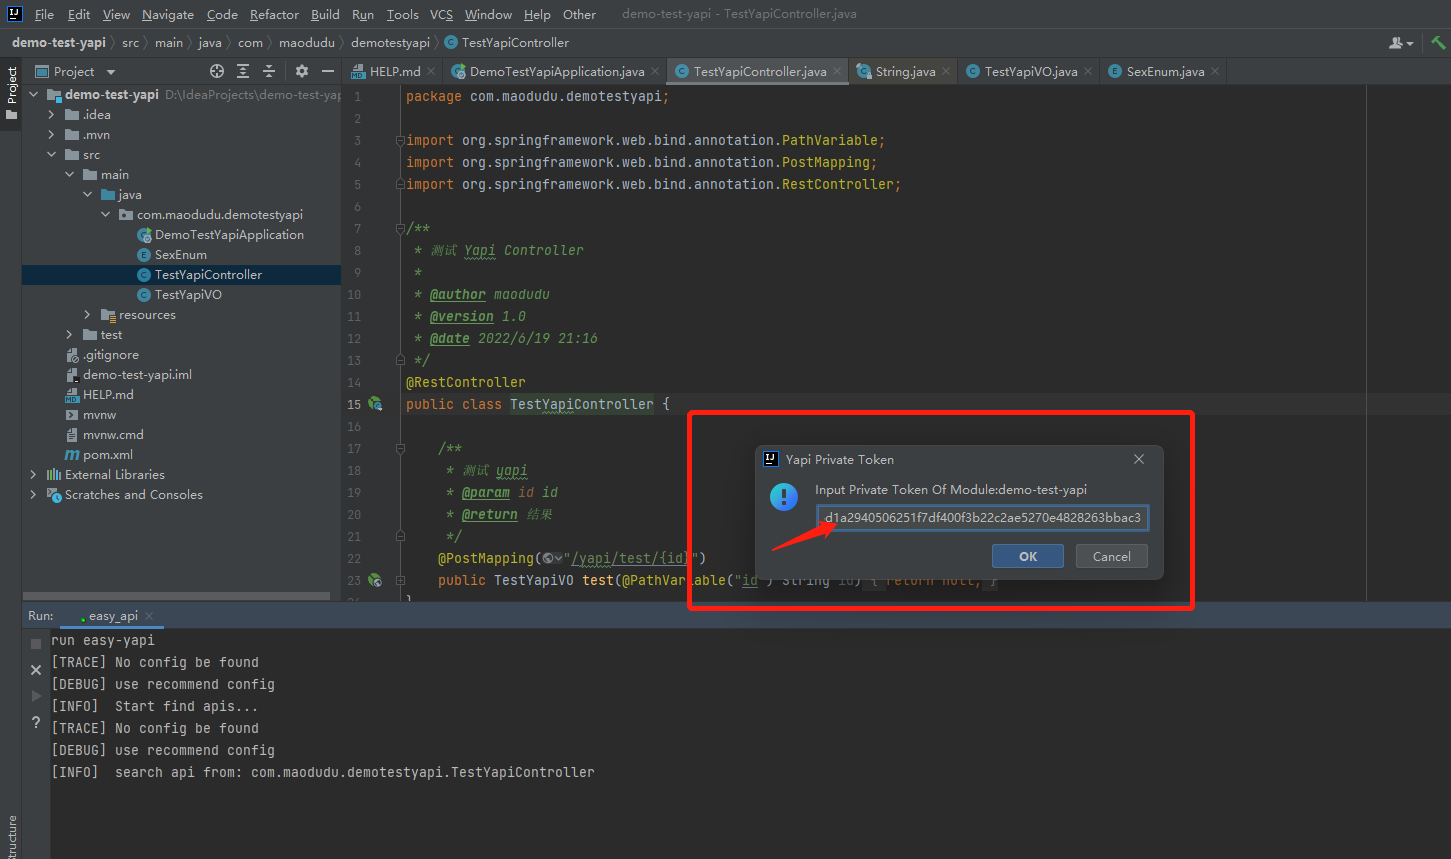Hide the Project panel with minus icon
1451x859 pixels.
tap(327, 71)
